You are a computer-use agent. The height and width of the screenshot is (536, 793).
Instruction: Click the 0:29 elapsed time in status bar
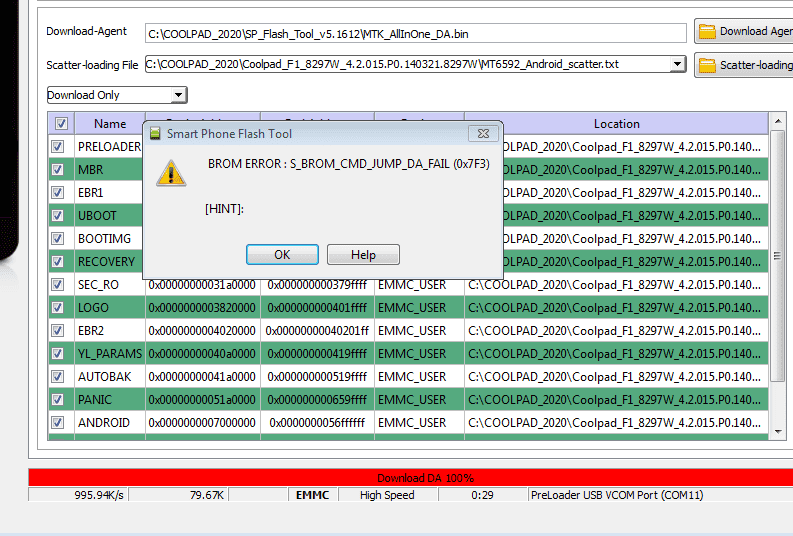pyautogui.click(x=482, y=495)
